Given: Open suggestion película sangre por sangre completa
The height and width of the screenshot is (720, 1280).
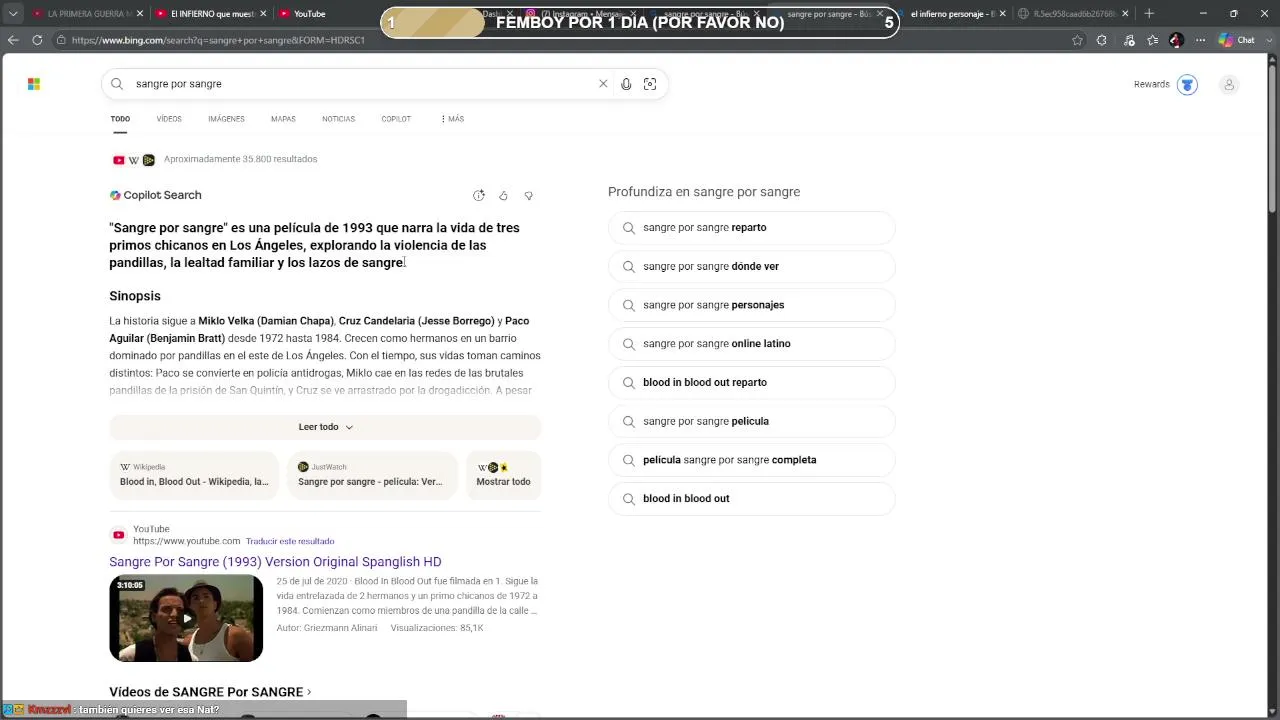Looking at the screenshot, I should (751, 460).
